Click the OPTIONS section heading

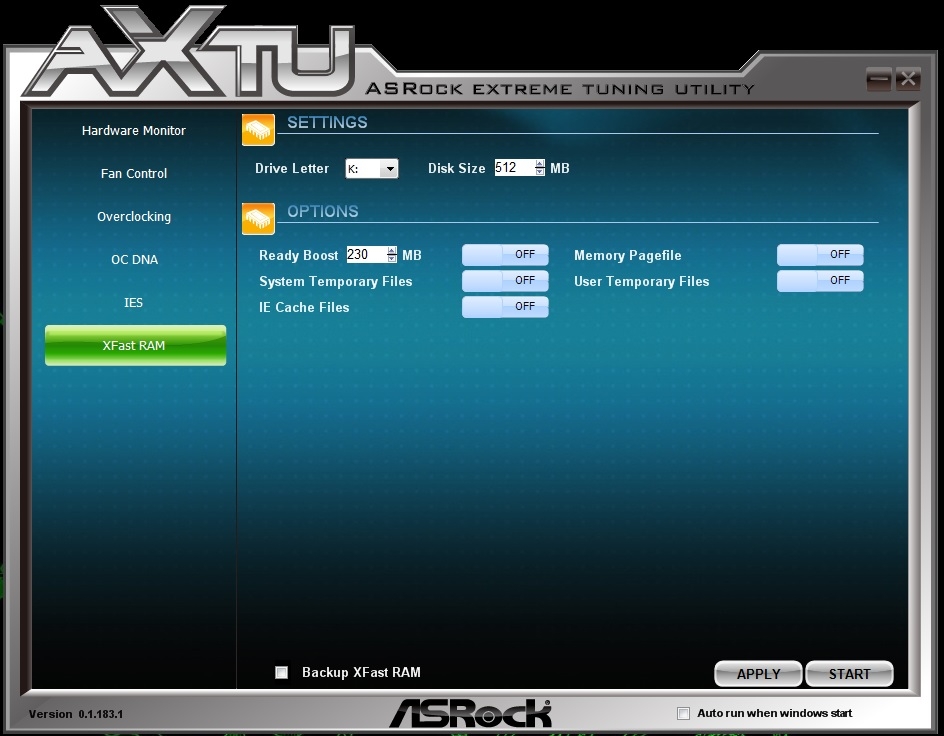[x=323, y=211]
